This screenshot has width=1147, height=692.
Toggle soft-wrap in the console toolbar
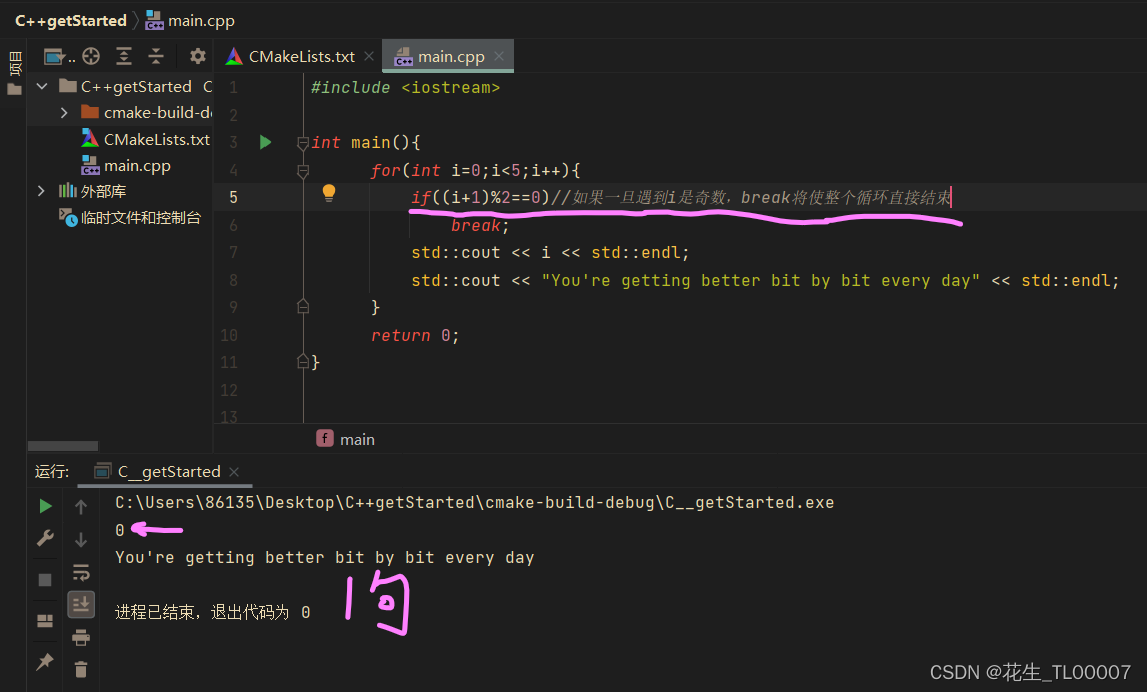[x=81, y=572]
